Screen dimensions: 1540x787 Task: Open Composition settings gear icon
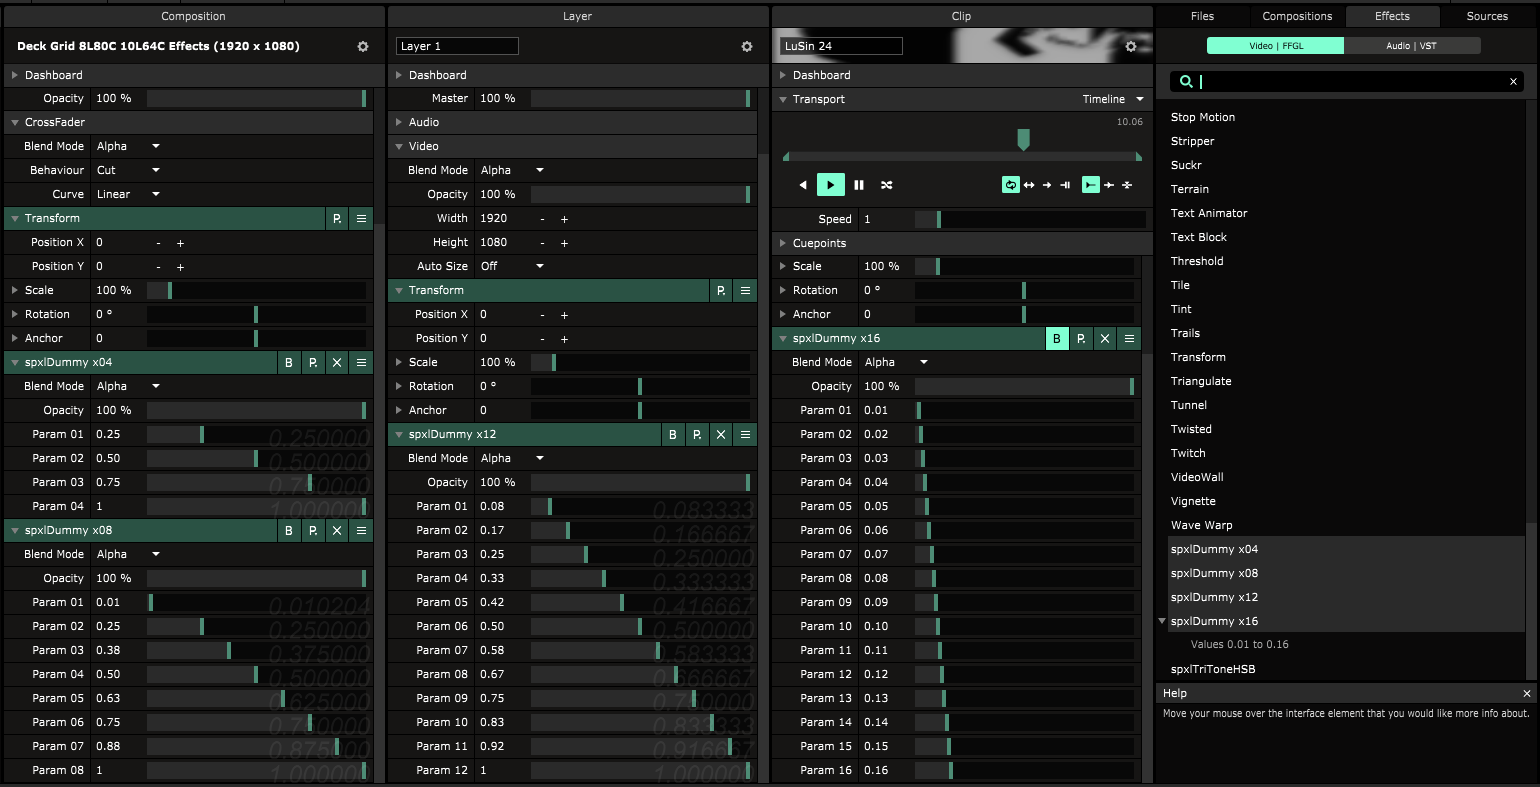[x=363, y=47]
